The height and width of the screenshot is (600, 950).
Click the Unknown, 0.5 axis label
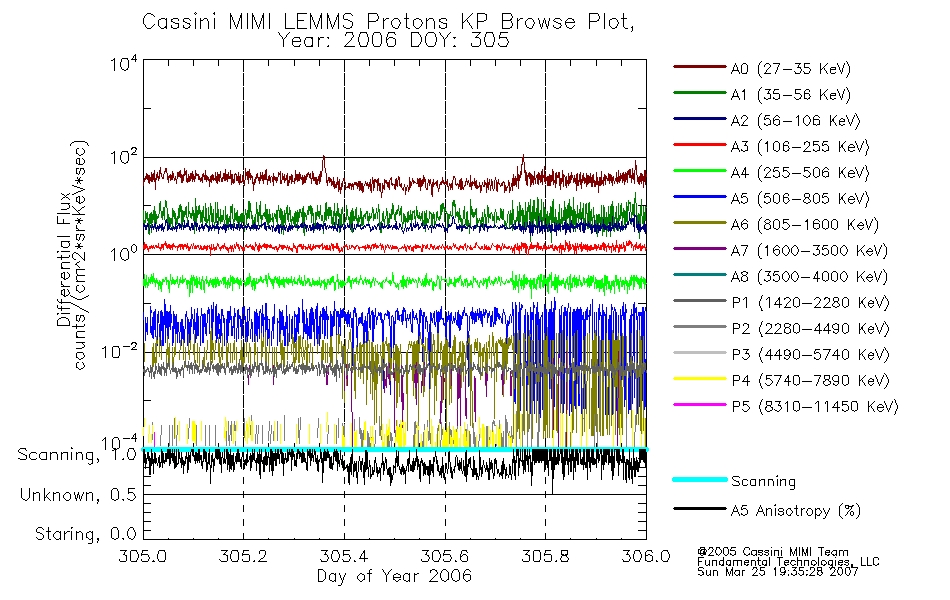coord(78,496)
